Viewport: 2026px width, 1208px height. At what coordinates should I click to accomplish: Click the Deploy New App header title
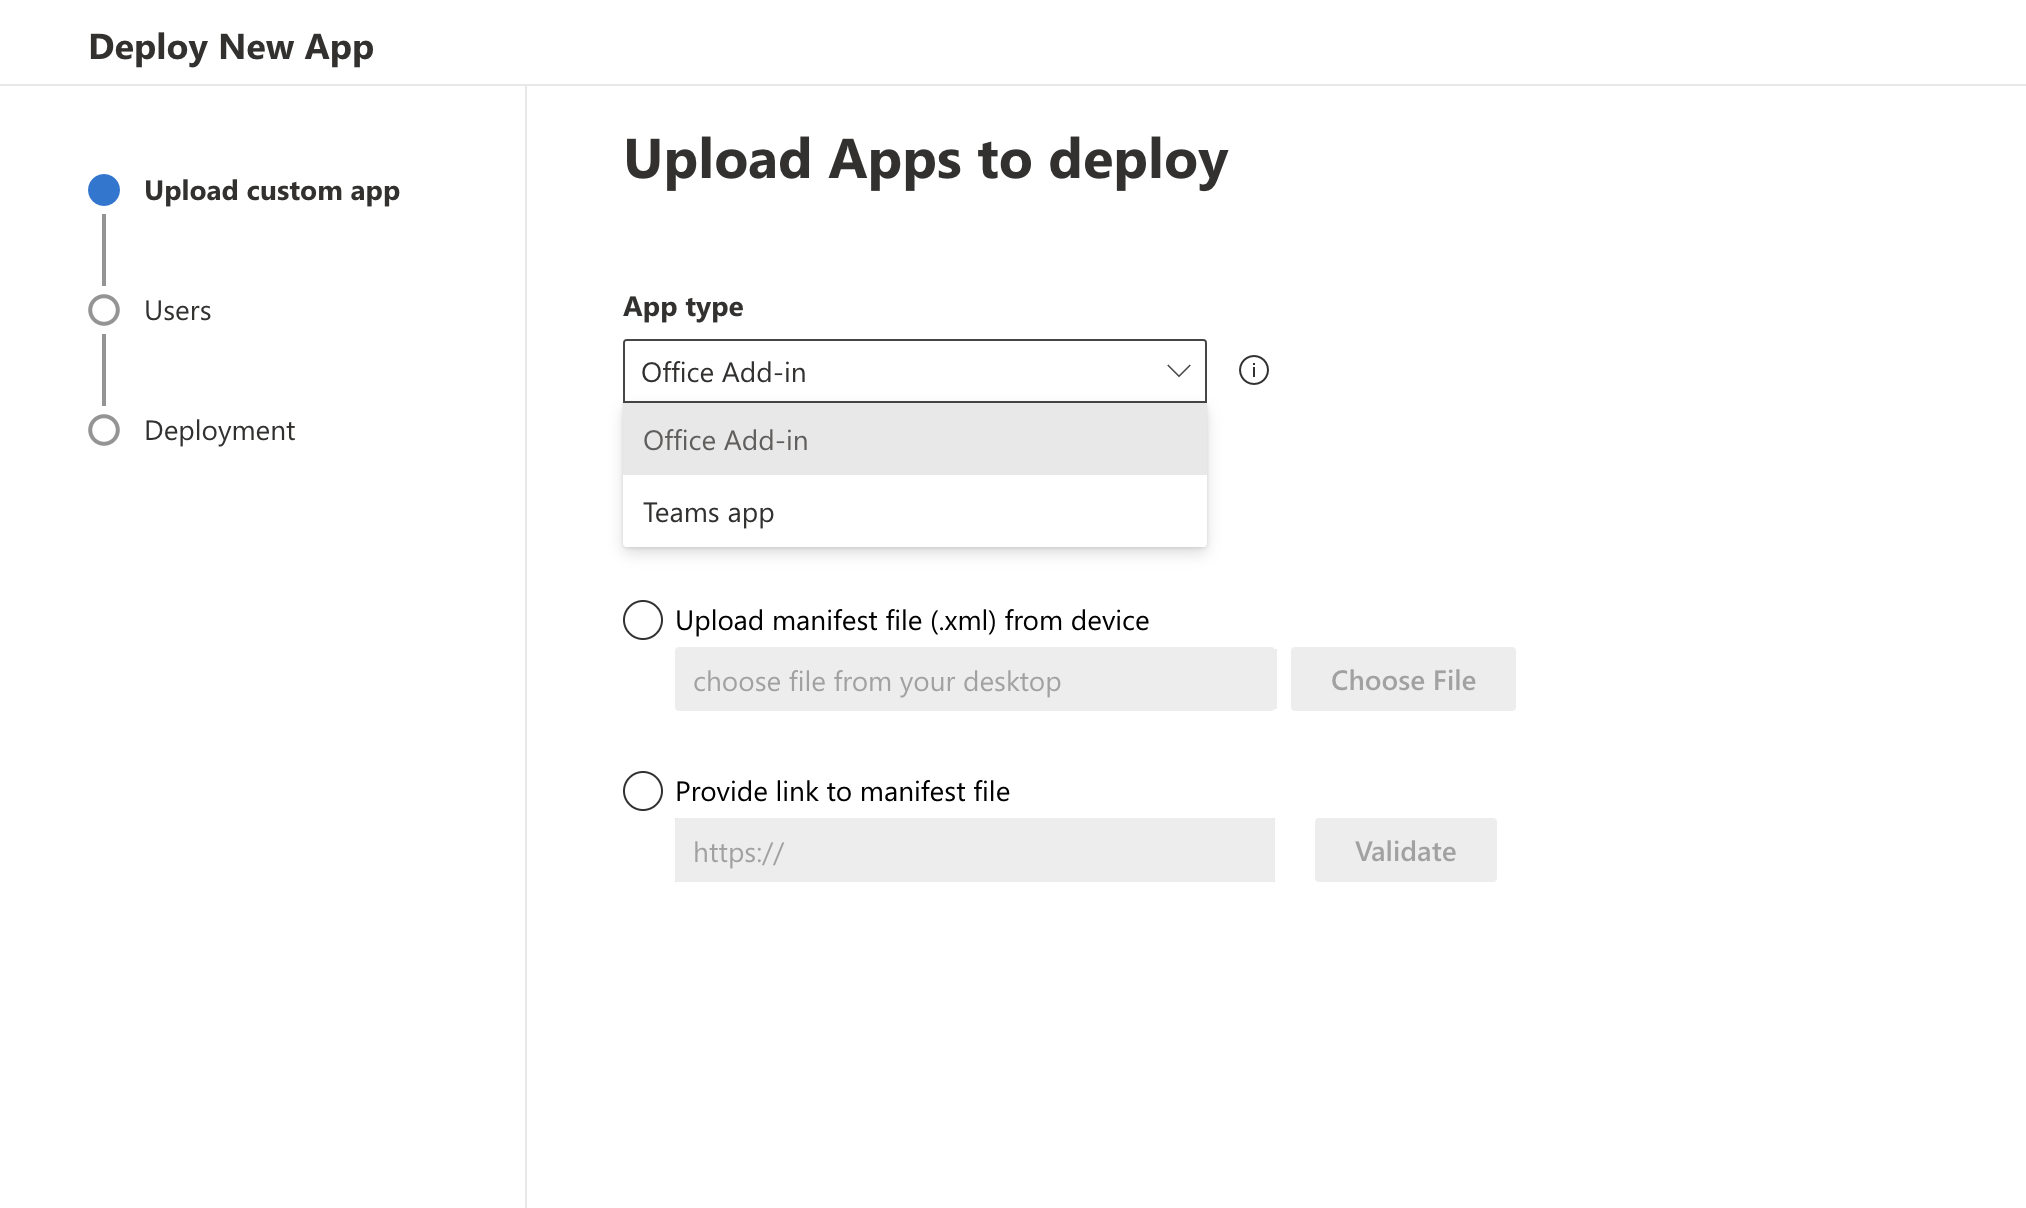point(231,47)
